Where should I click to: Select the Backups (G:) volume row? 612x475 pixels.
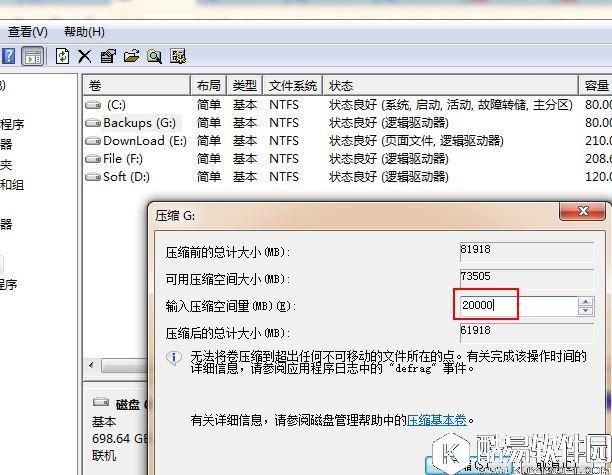coord(347,123)
